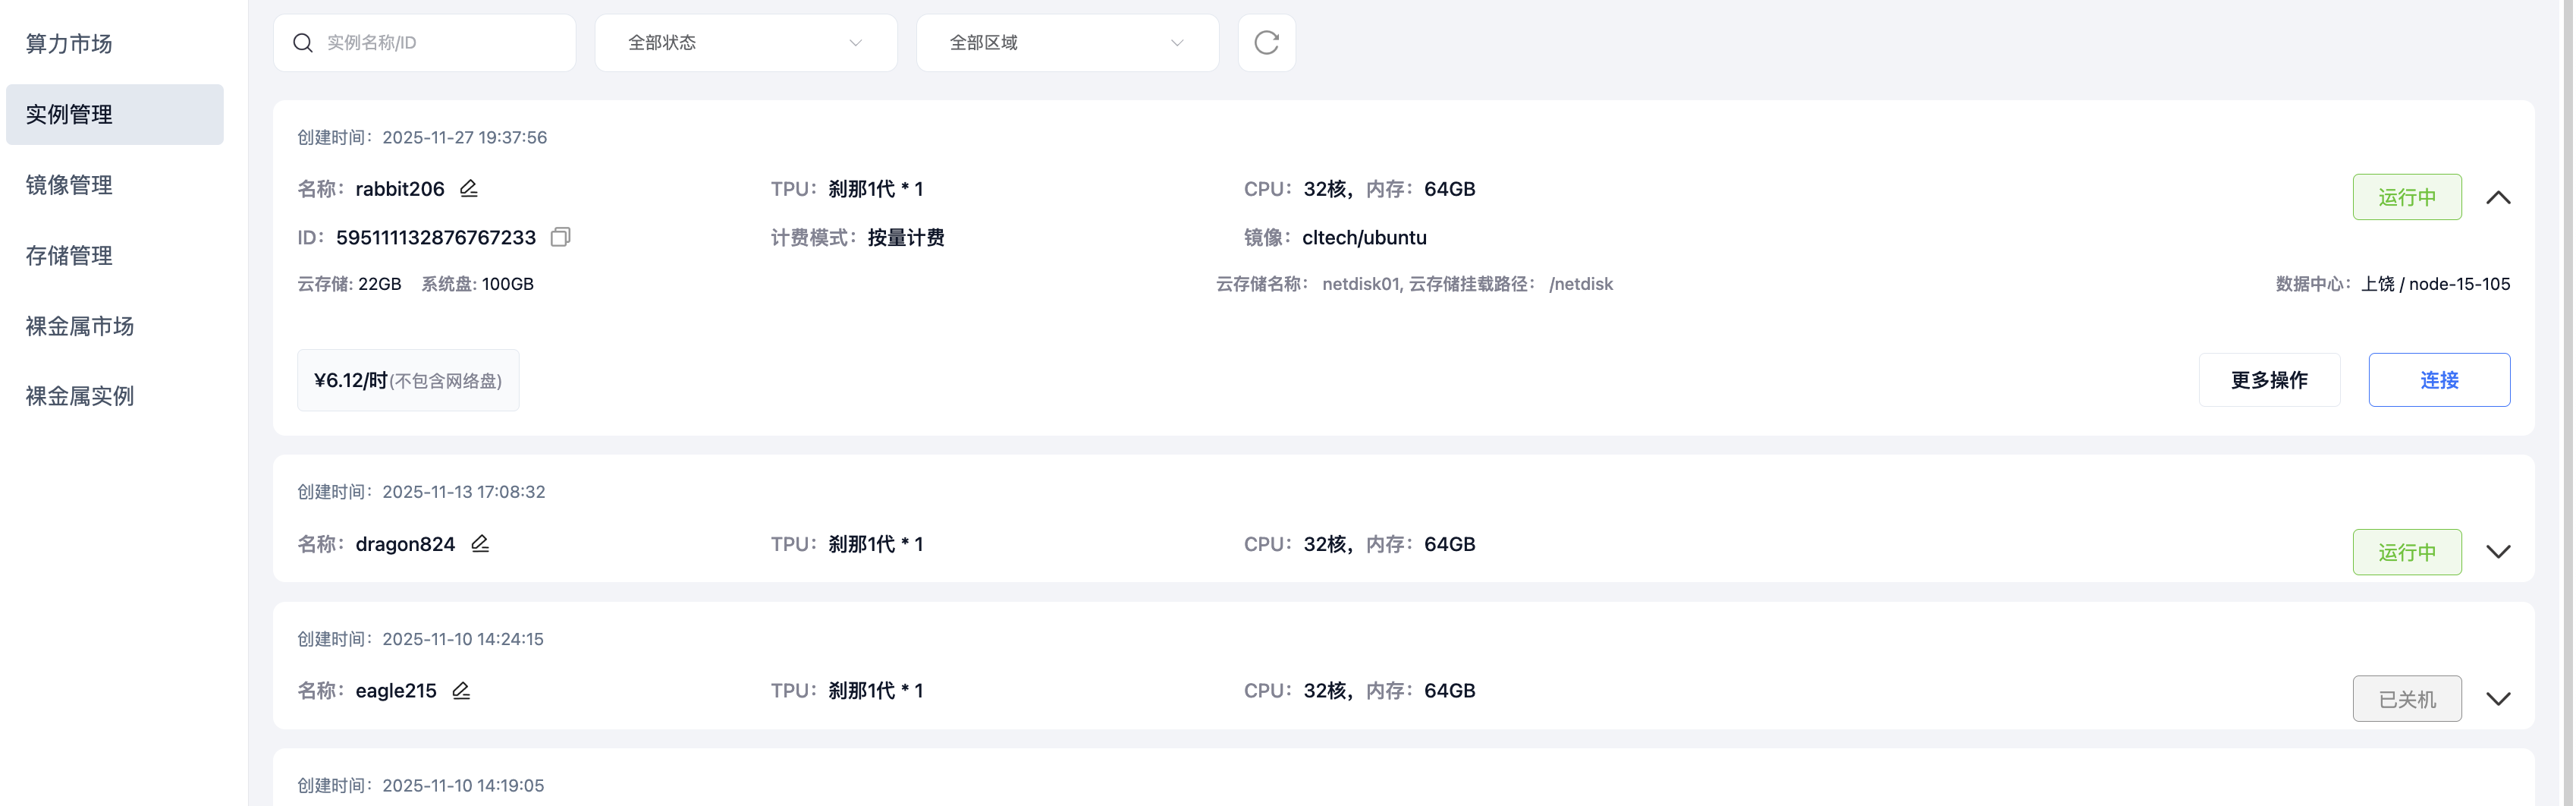Click the 实例名称/ID search input field

430,42
